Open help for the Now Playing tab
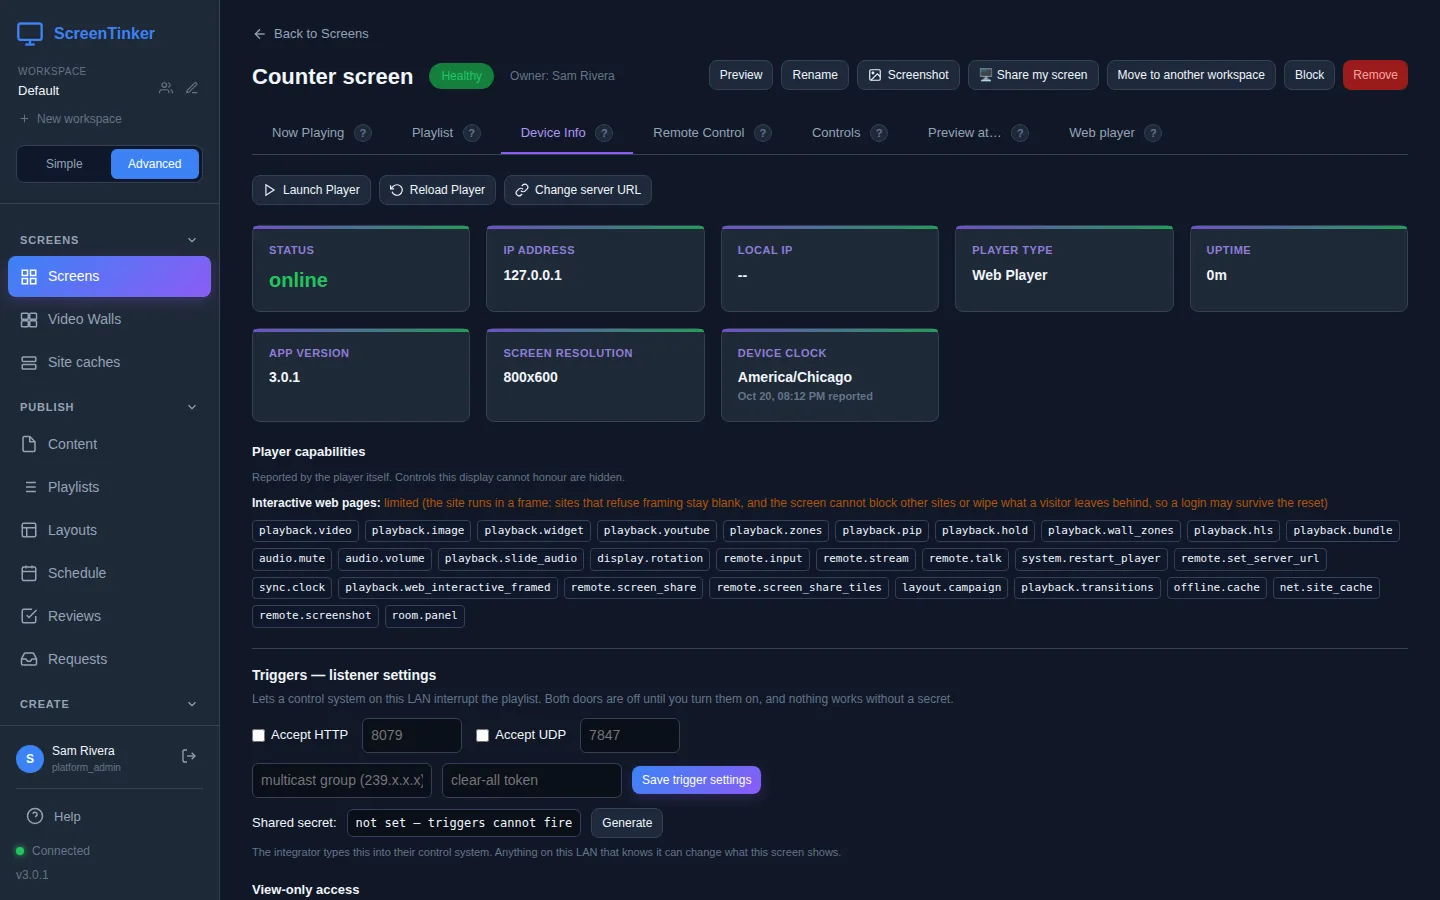Screen dimensions: 1440x900 coord(363,133)
